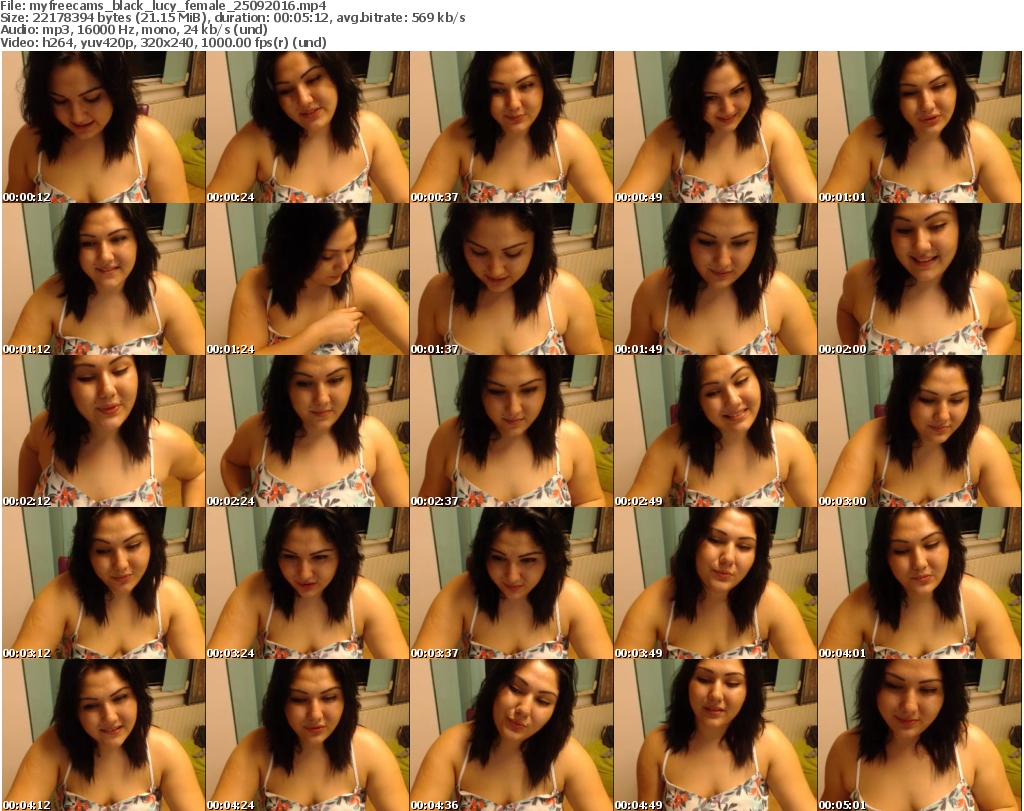The width and height of the screenshot is (1024, 811).
Task: Click the 00:04:49 timestamp label
Action: point(639,804)
